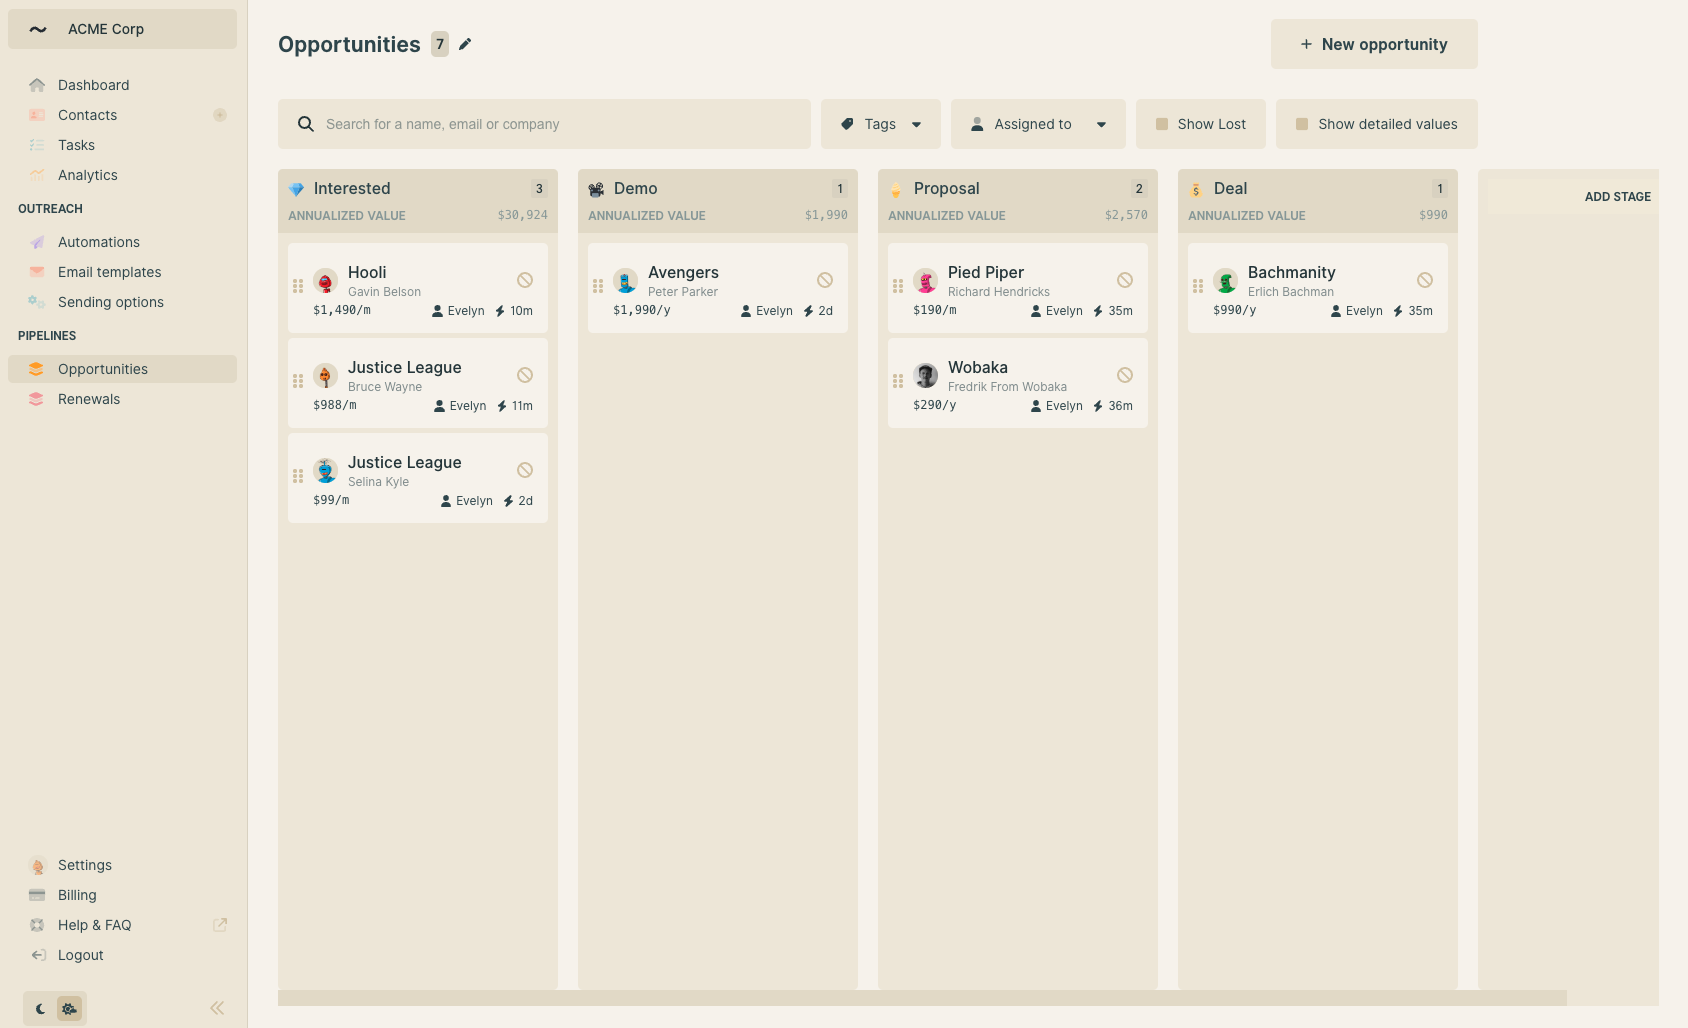Open the Avengers opportunity title

683,272
